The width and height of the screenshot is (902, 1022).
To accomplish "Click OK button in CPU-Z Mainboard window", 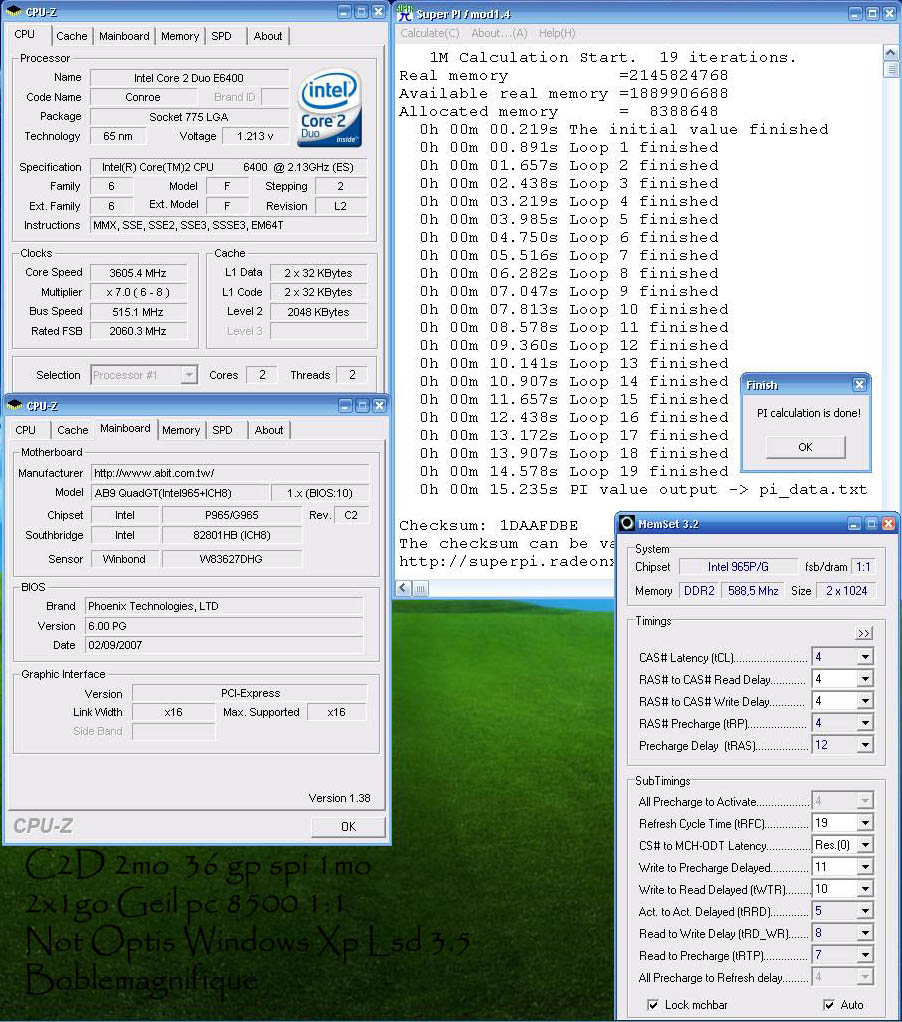I will pos(348,826).
